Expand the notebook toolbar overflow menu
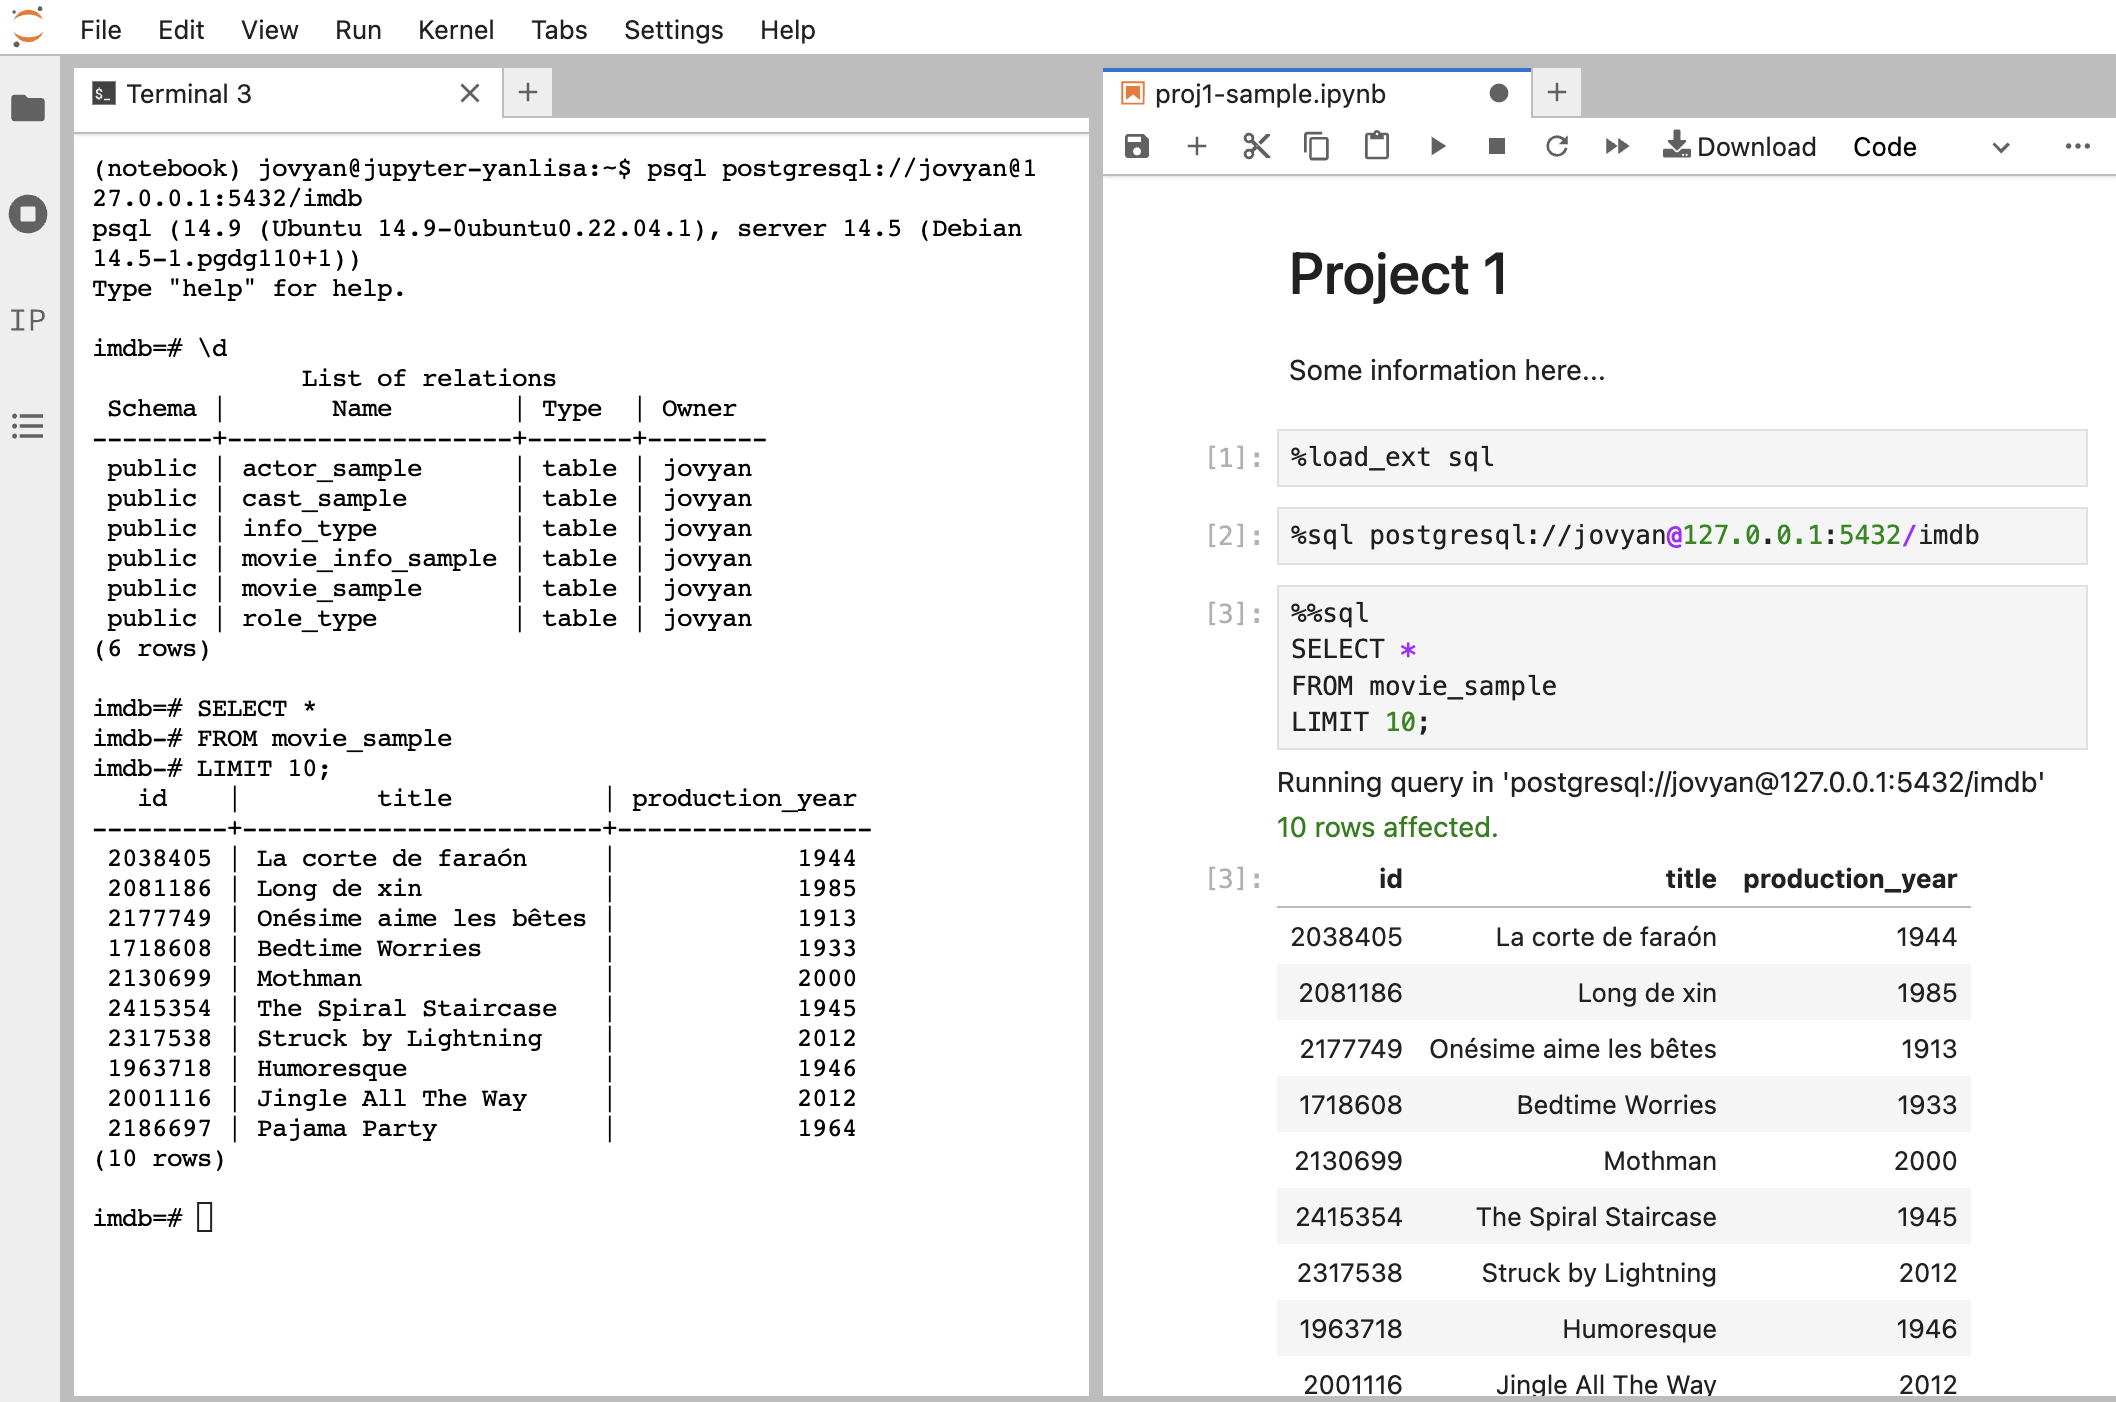Screen dimensions: 2116x1402 click(x=2077, y=147)
